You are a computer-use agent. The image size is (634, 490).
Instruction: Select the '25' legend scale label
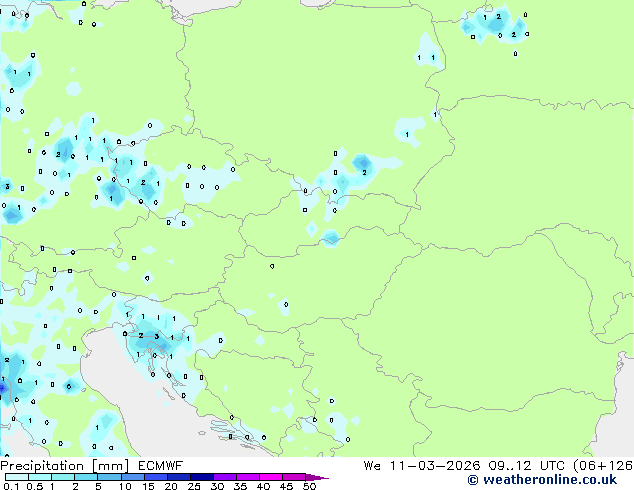click(194, 486)
